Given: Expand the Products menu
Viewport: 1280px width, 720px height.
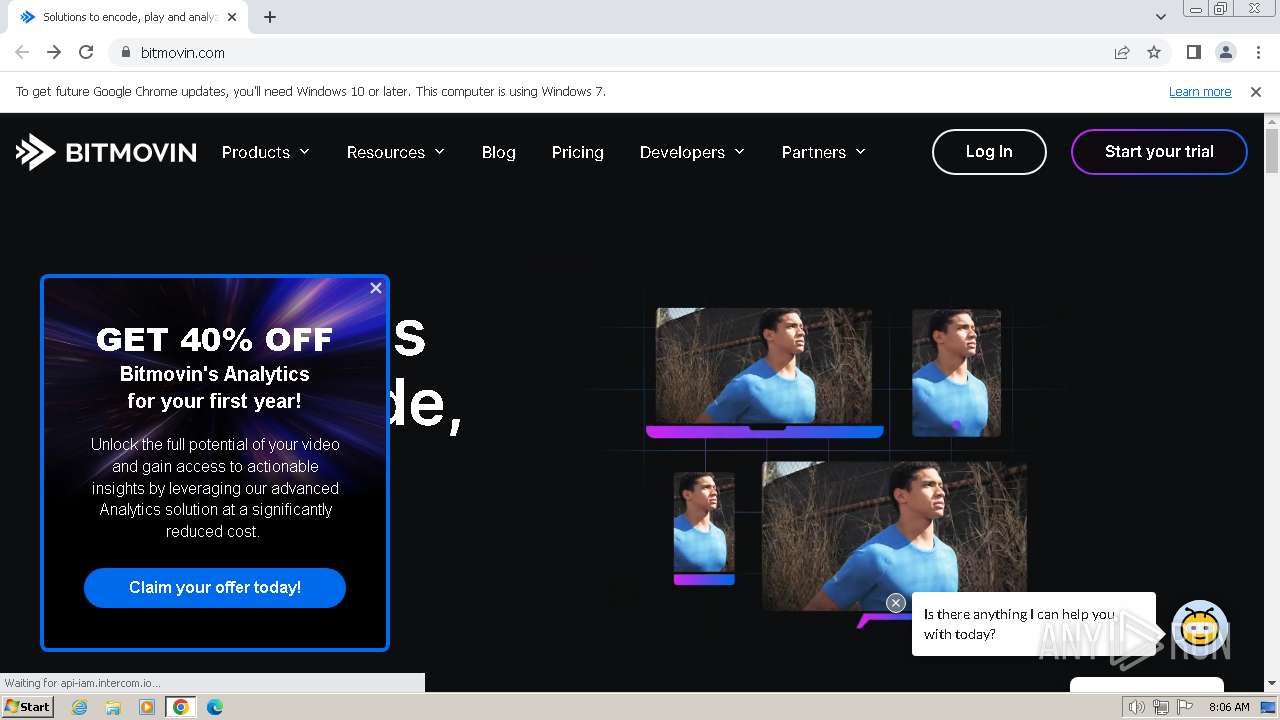Looking at the screenshot, I should click(266, 152).
